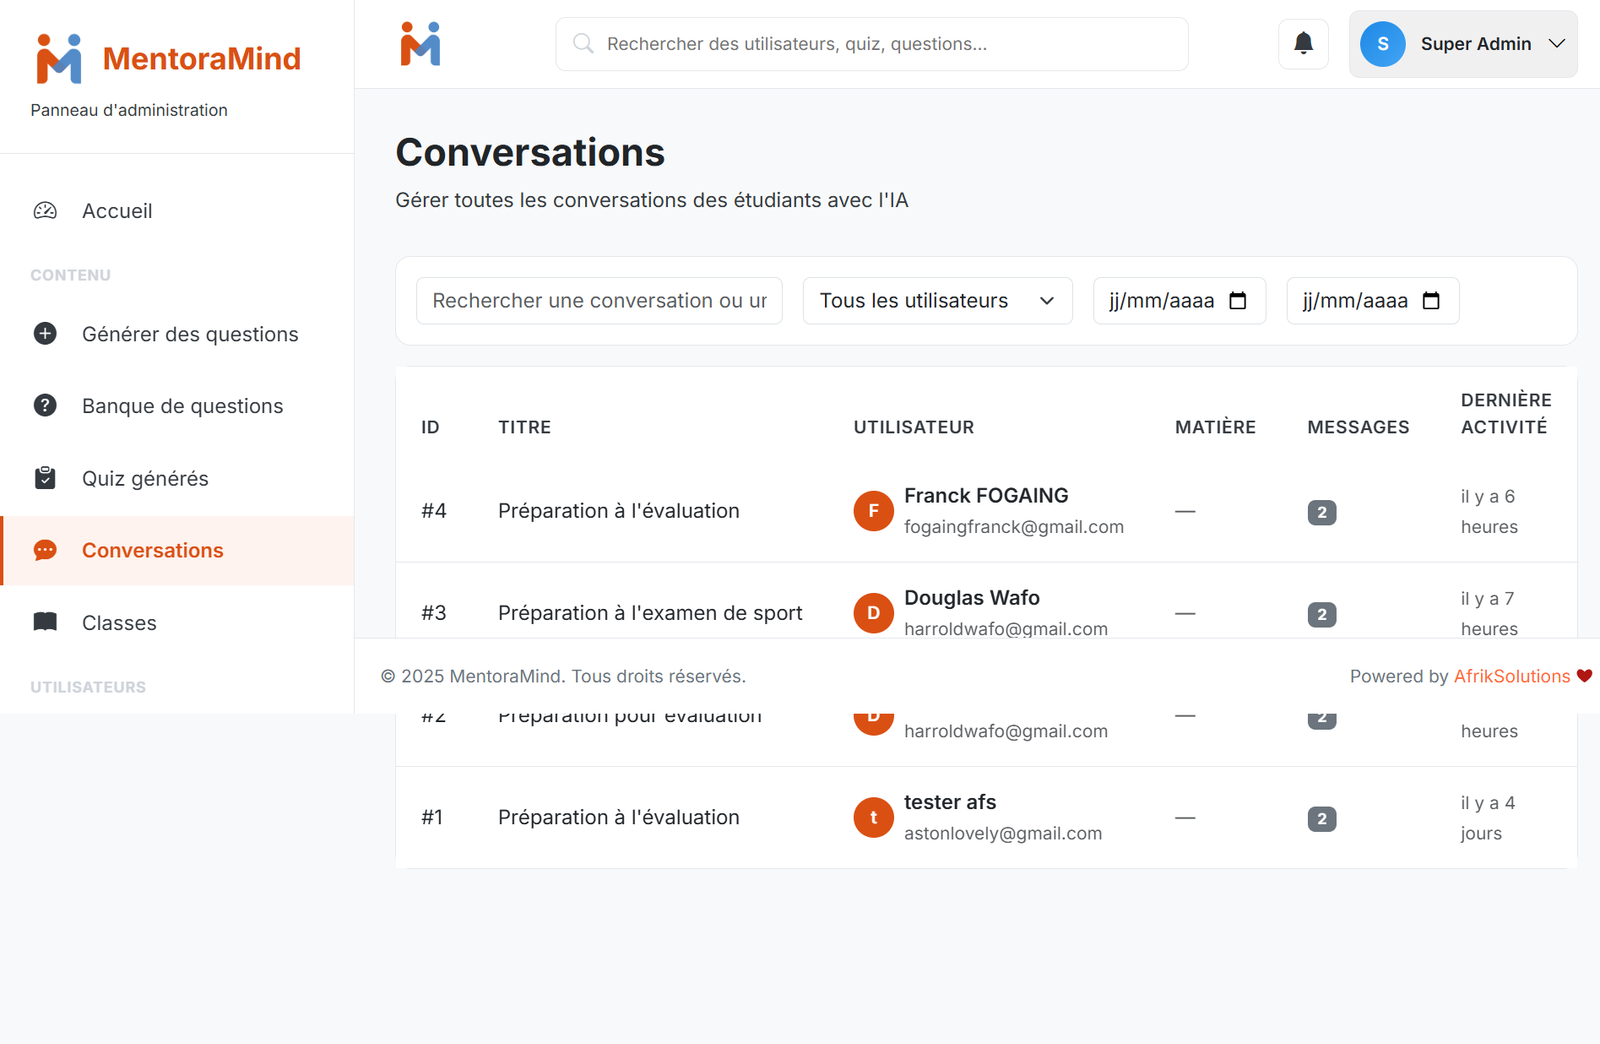Focus the global search field in header
The width and height of the screenshot is (1600, 1044).
click(x=872, y=44)
